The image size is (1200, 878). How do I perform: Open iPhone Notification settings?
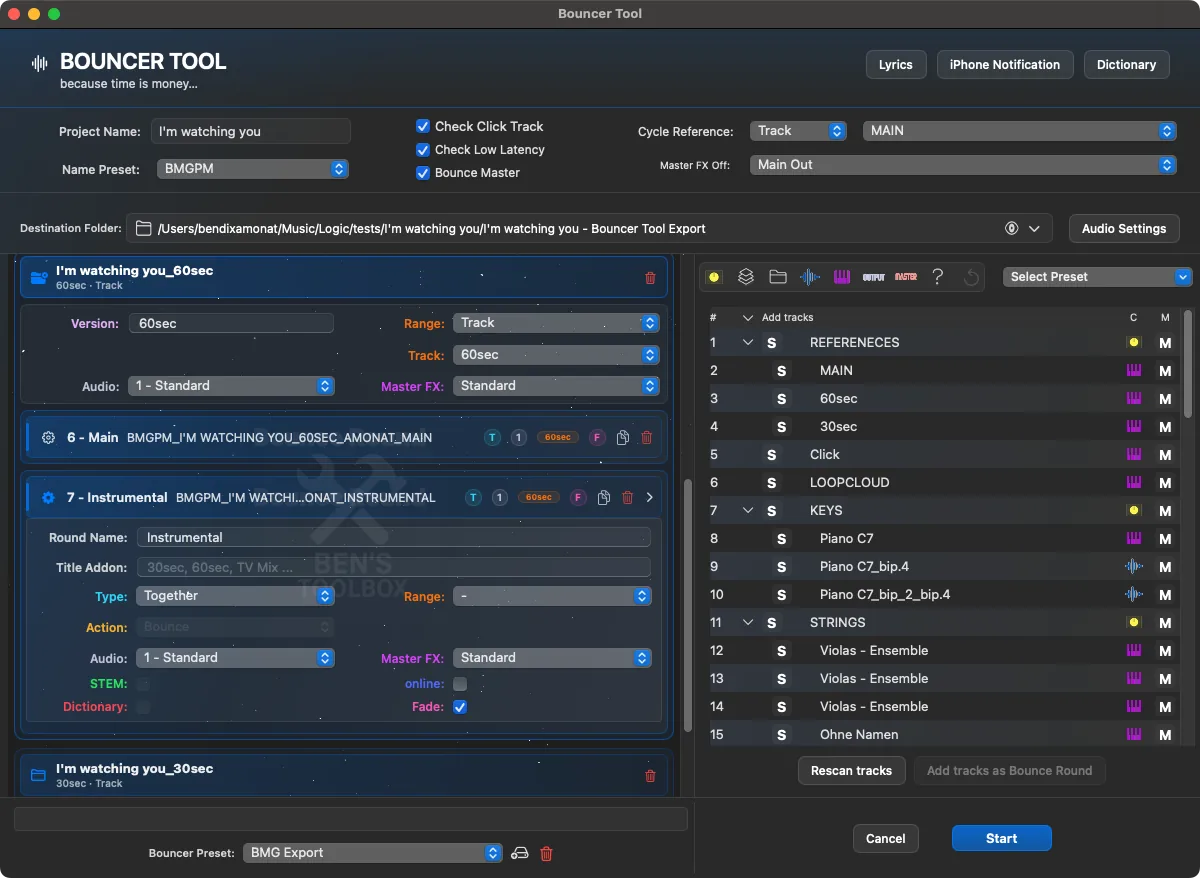[x=1005, y=64]
